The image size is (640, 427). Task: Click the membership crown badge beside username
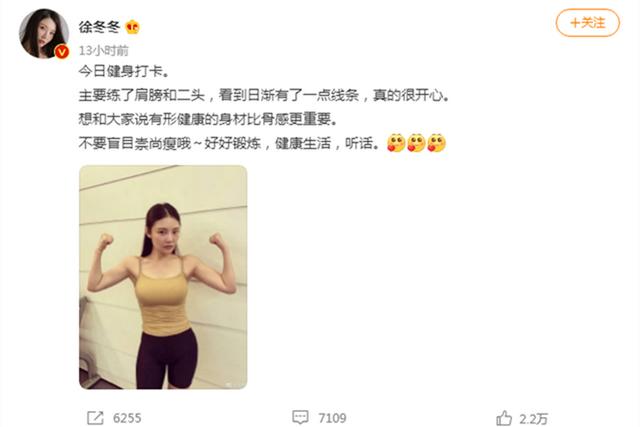coord(133,27)
